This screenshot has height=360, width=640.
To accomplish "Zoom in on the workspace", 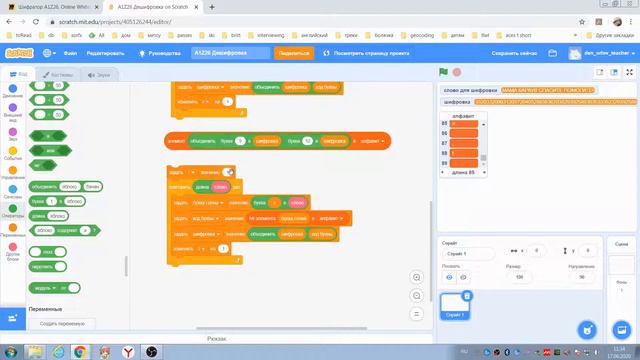I will coord(416,278).
